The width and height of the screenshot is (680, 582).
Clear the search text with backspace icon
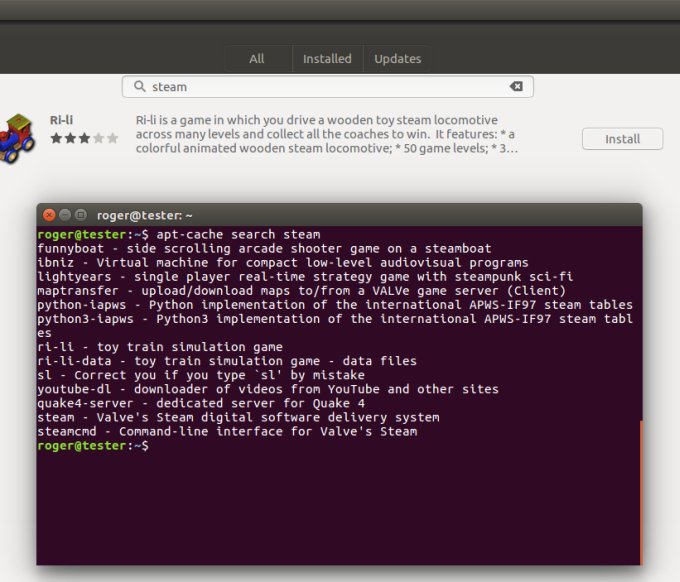click(516, 86)
